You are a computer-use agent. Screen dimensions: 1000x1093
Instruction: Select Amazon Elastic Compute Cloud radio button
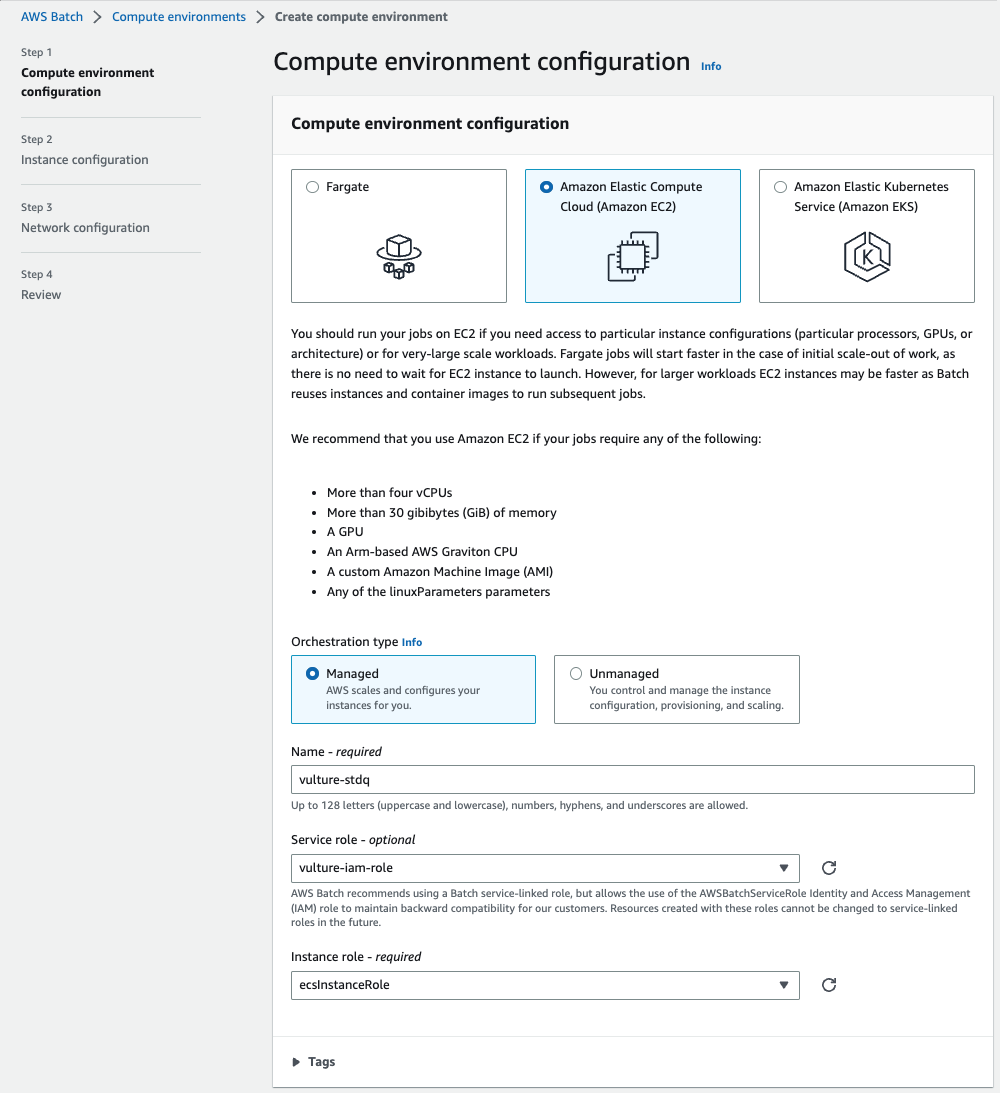(x=546, y=187)
